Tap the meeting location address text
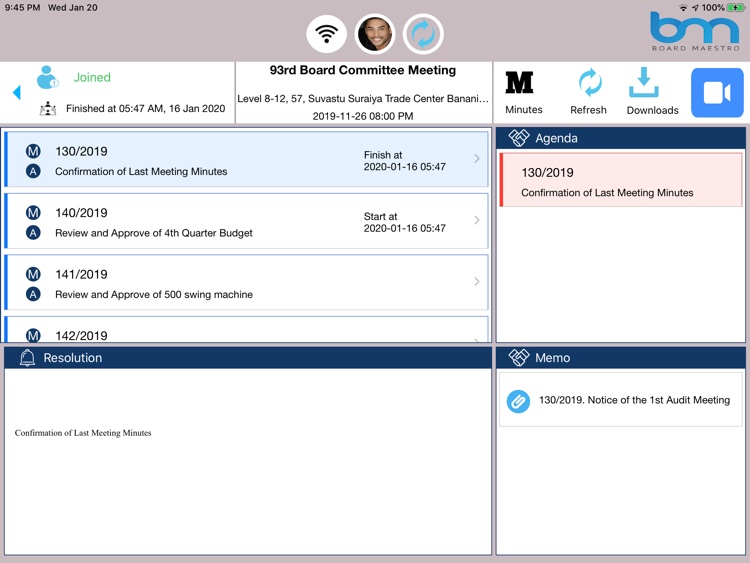The height and width of the screenshot is (563, 750). tap(363, 99)
